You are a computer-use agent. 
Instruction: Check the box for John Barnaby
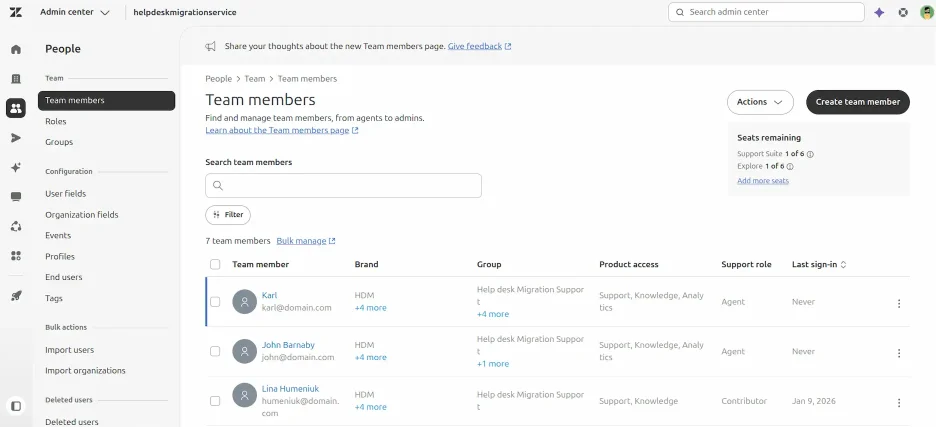tap(215, 351)
